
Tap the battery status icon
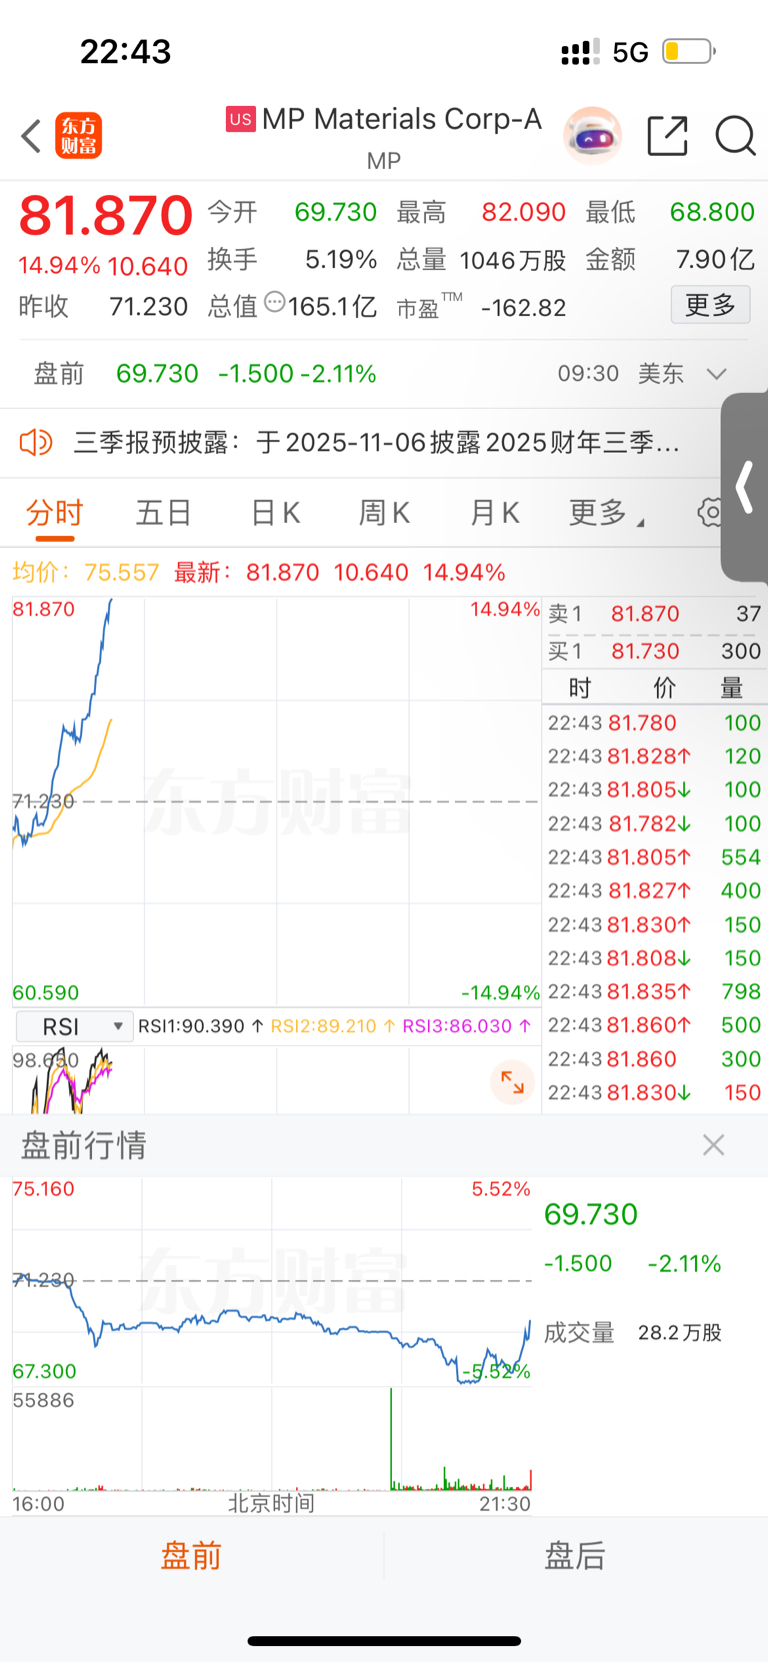coord(688,51)
